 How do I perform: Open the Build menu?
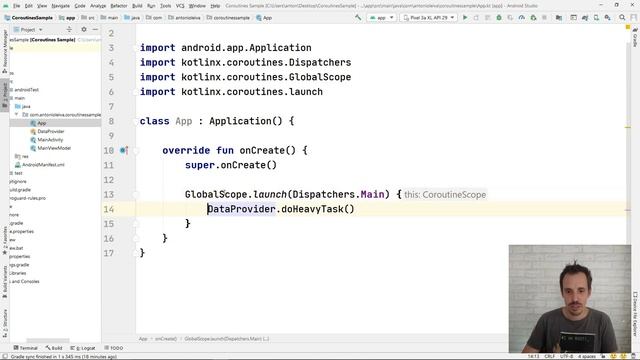pos(137,6)
